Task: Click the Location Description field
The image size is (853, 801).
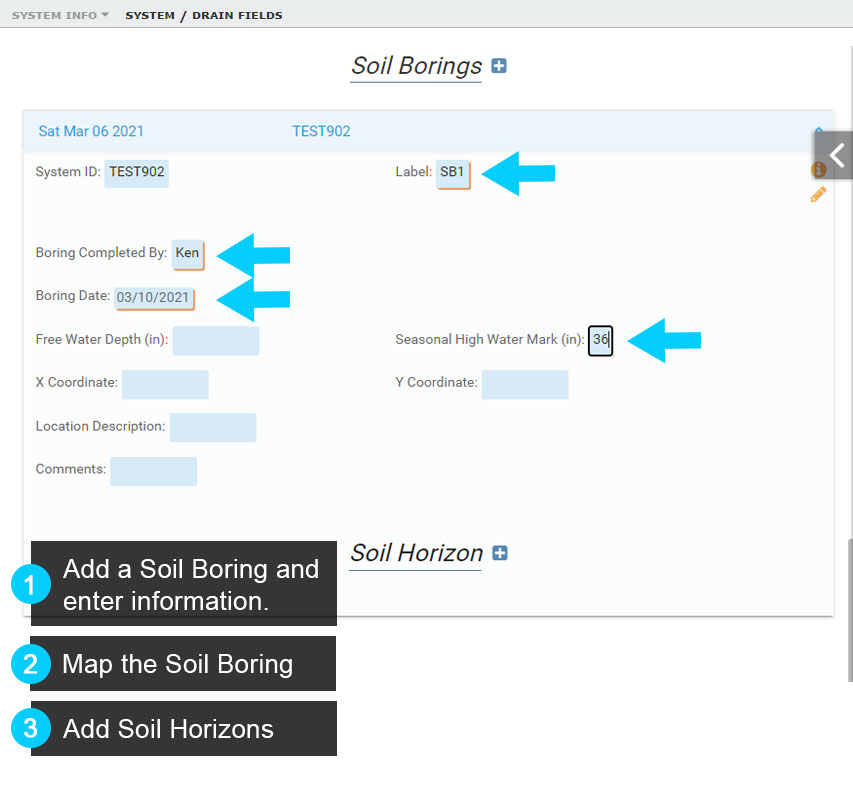Action: [x=213, y=427]
